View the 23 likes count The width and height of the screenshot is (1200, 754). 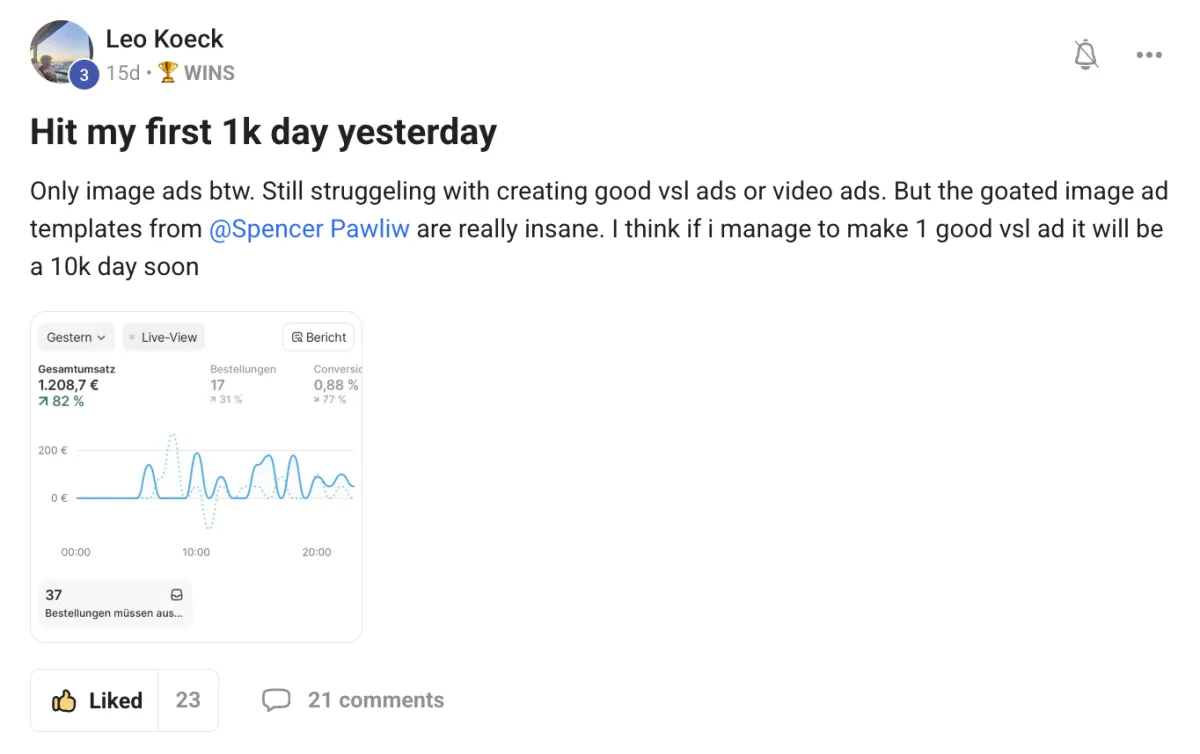188,700
